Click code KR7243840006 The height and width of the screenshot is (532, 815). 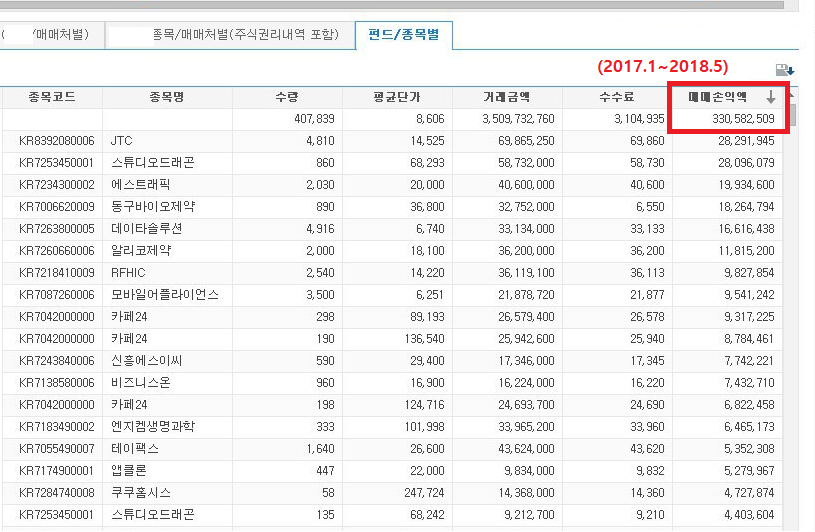coord(57,361)
